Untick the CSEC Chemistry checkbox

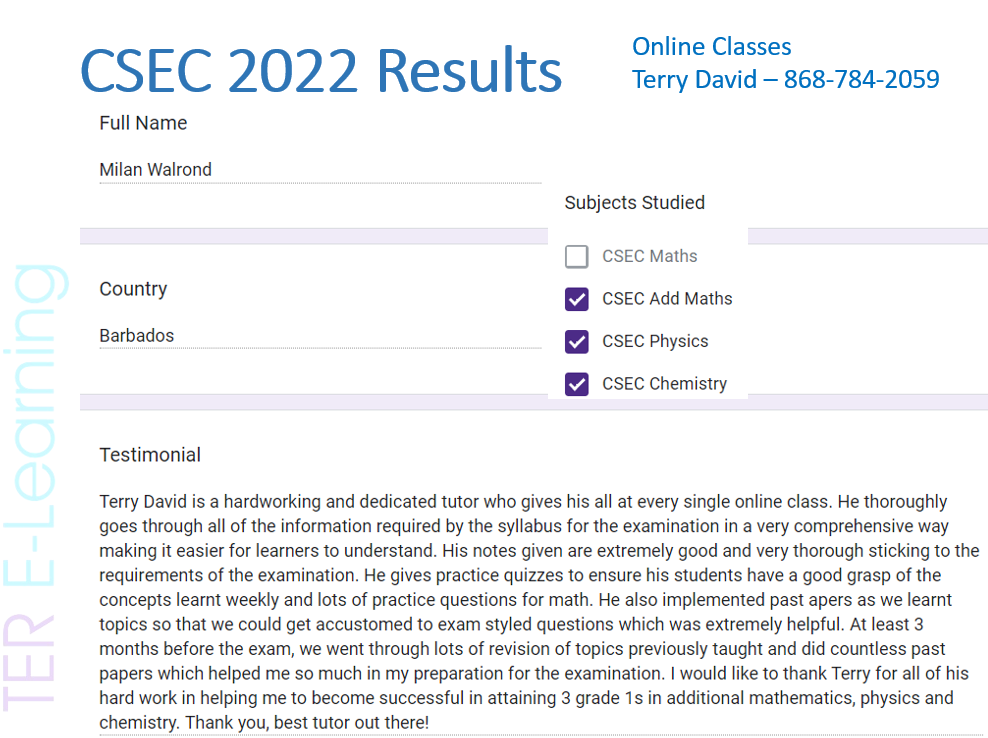pyautogui.click(x=577, y=384)
